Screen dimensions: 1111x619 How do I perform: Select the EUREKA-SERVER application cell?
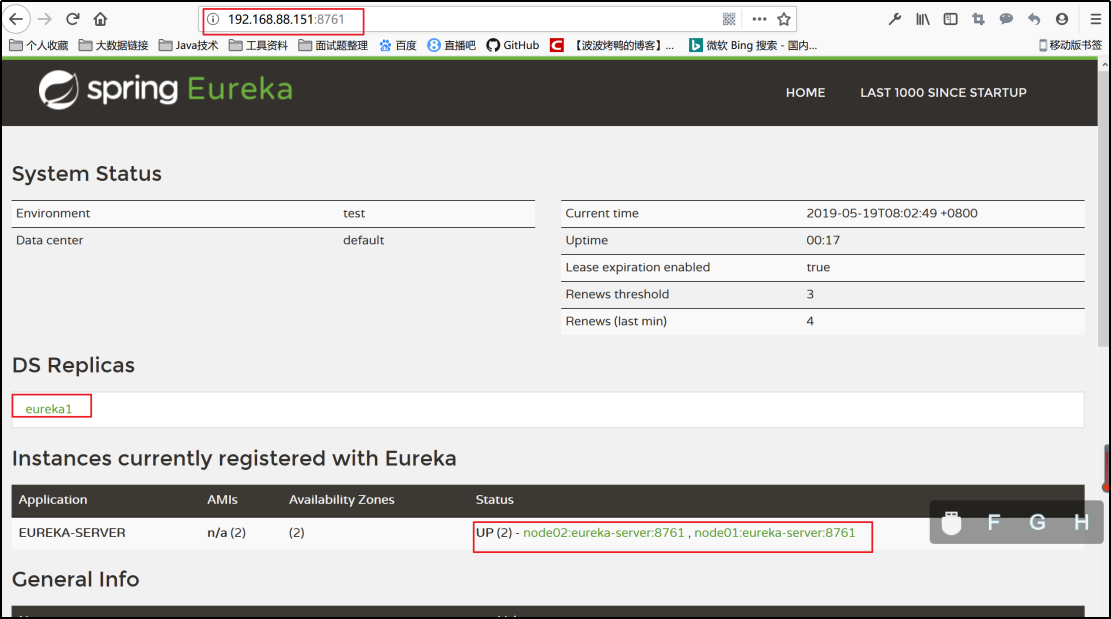pyautogui.click(x=72, y=533)
